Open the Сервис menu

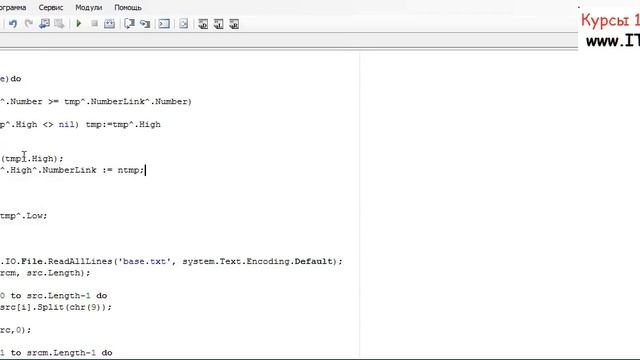pyautogui.click(x=51, y=8)
